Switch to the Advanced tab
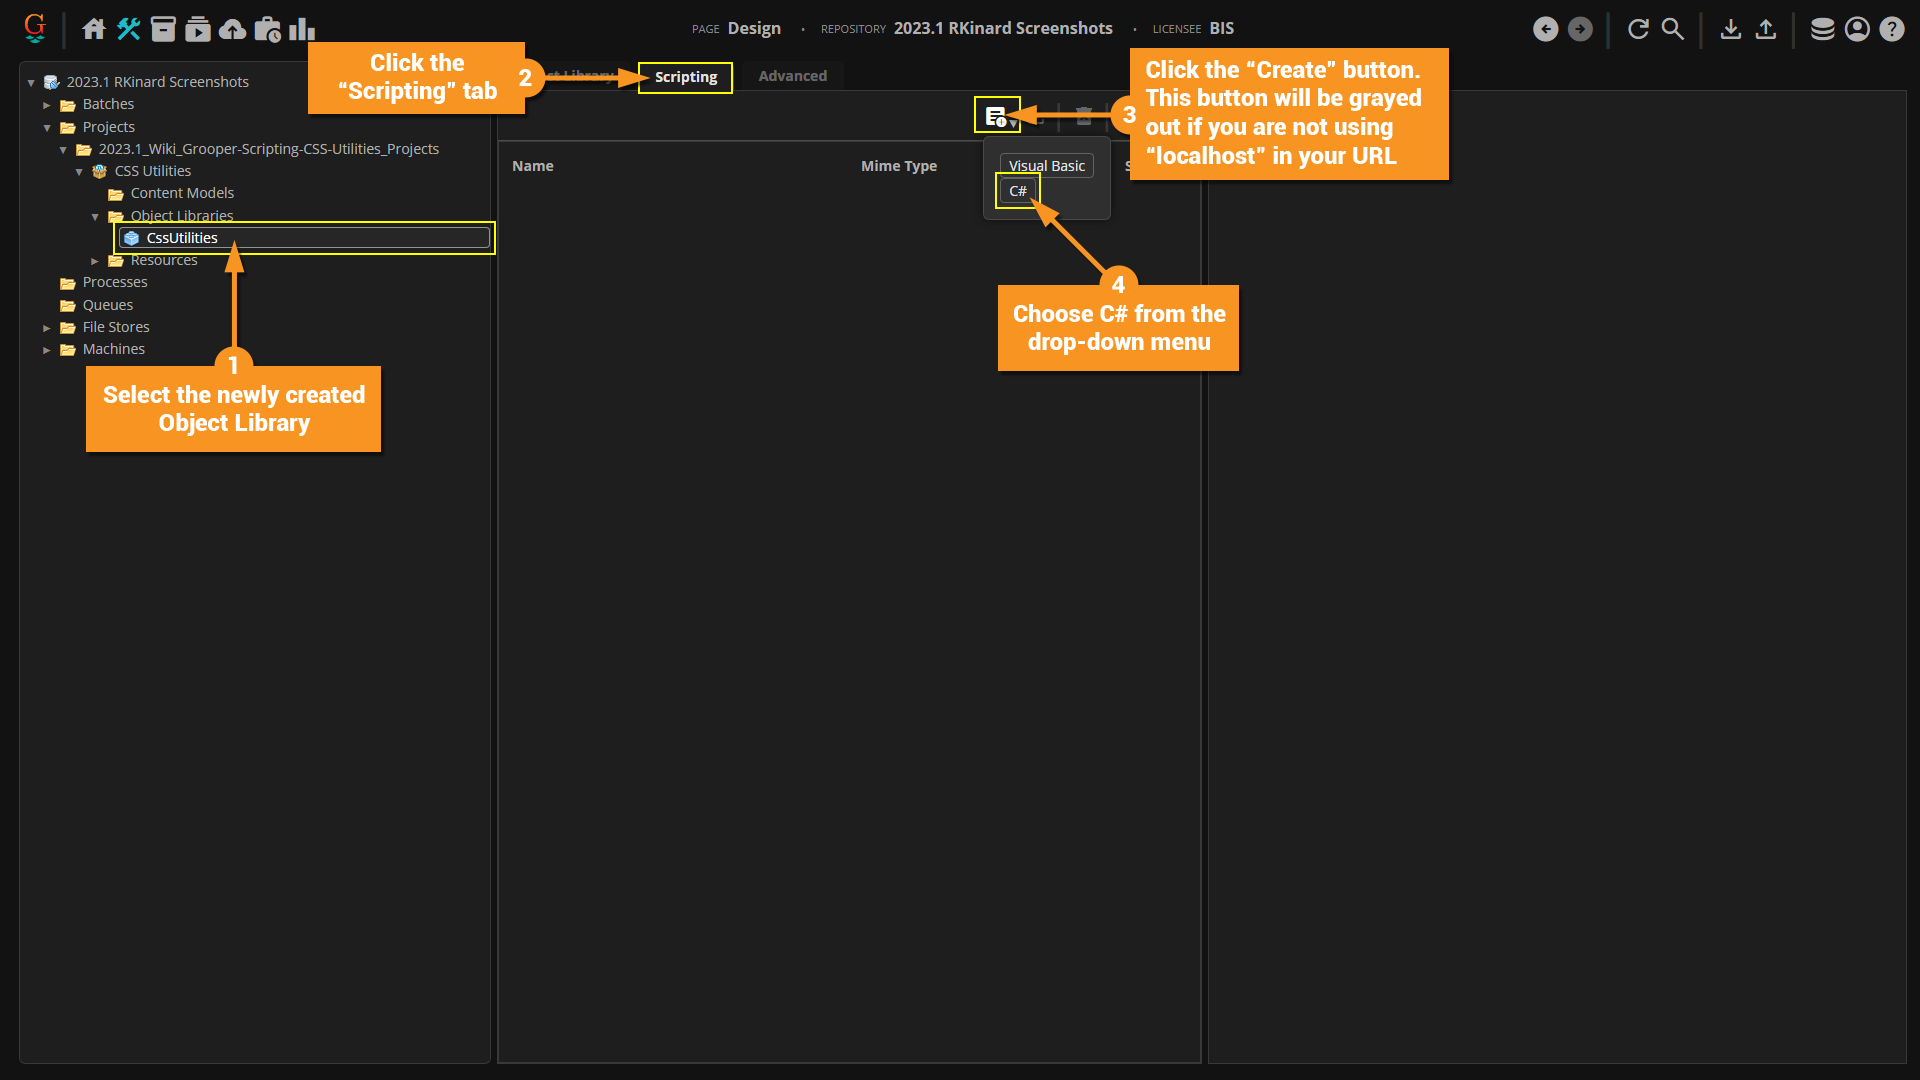This screenshot has height=1080, width=1920. click(x=792, y=76)
